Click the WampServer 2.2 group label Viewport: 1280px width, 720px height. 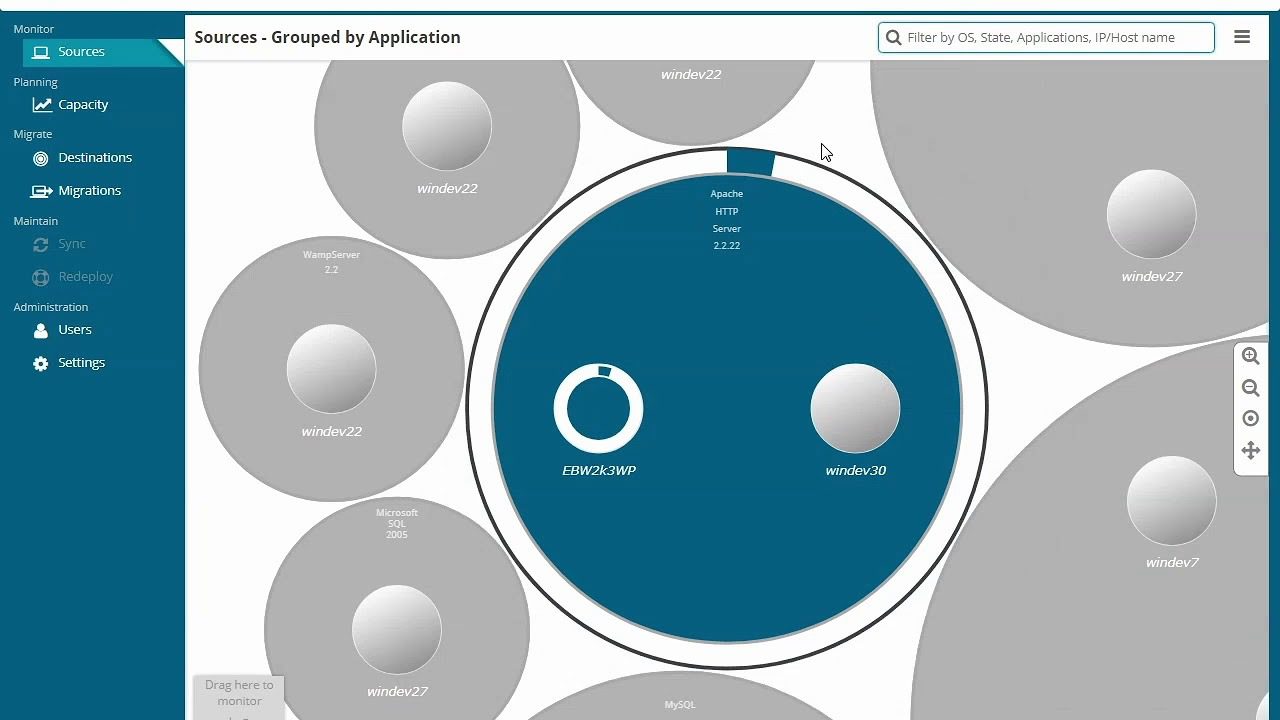point(331,262)
